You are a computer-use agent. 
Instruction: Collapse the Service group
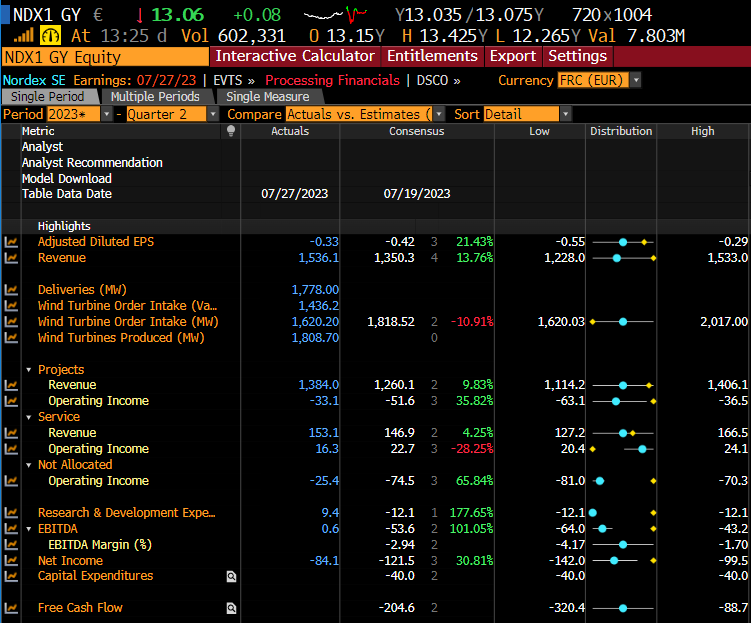click(x=29, y=417)
